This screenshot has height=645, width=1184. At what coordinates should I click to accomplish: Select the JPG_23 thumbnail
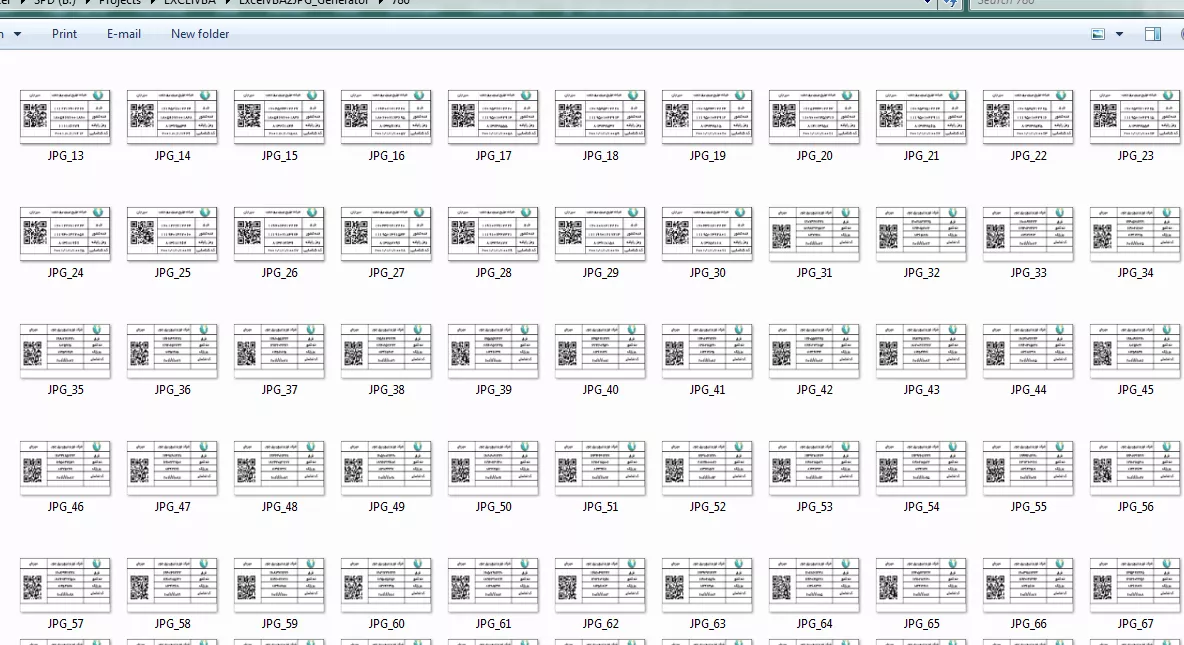pos(1136,116)
